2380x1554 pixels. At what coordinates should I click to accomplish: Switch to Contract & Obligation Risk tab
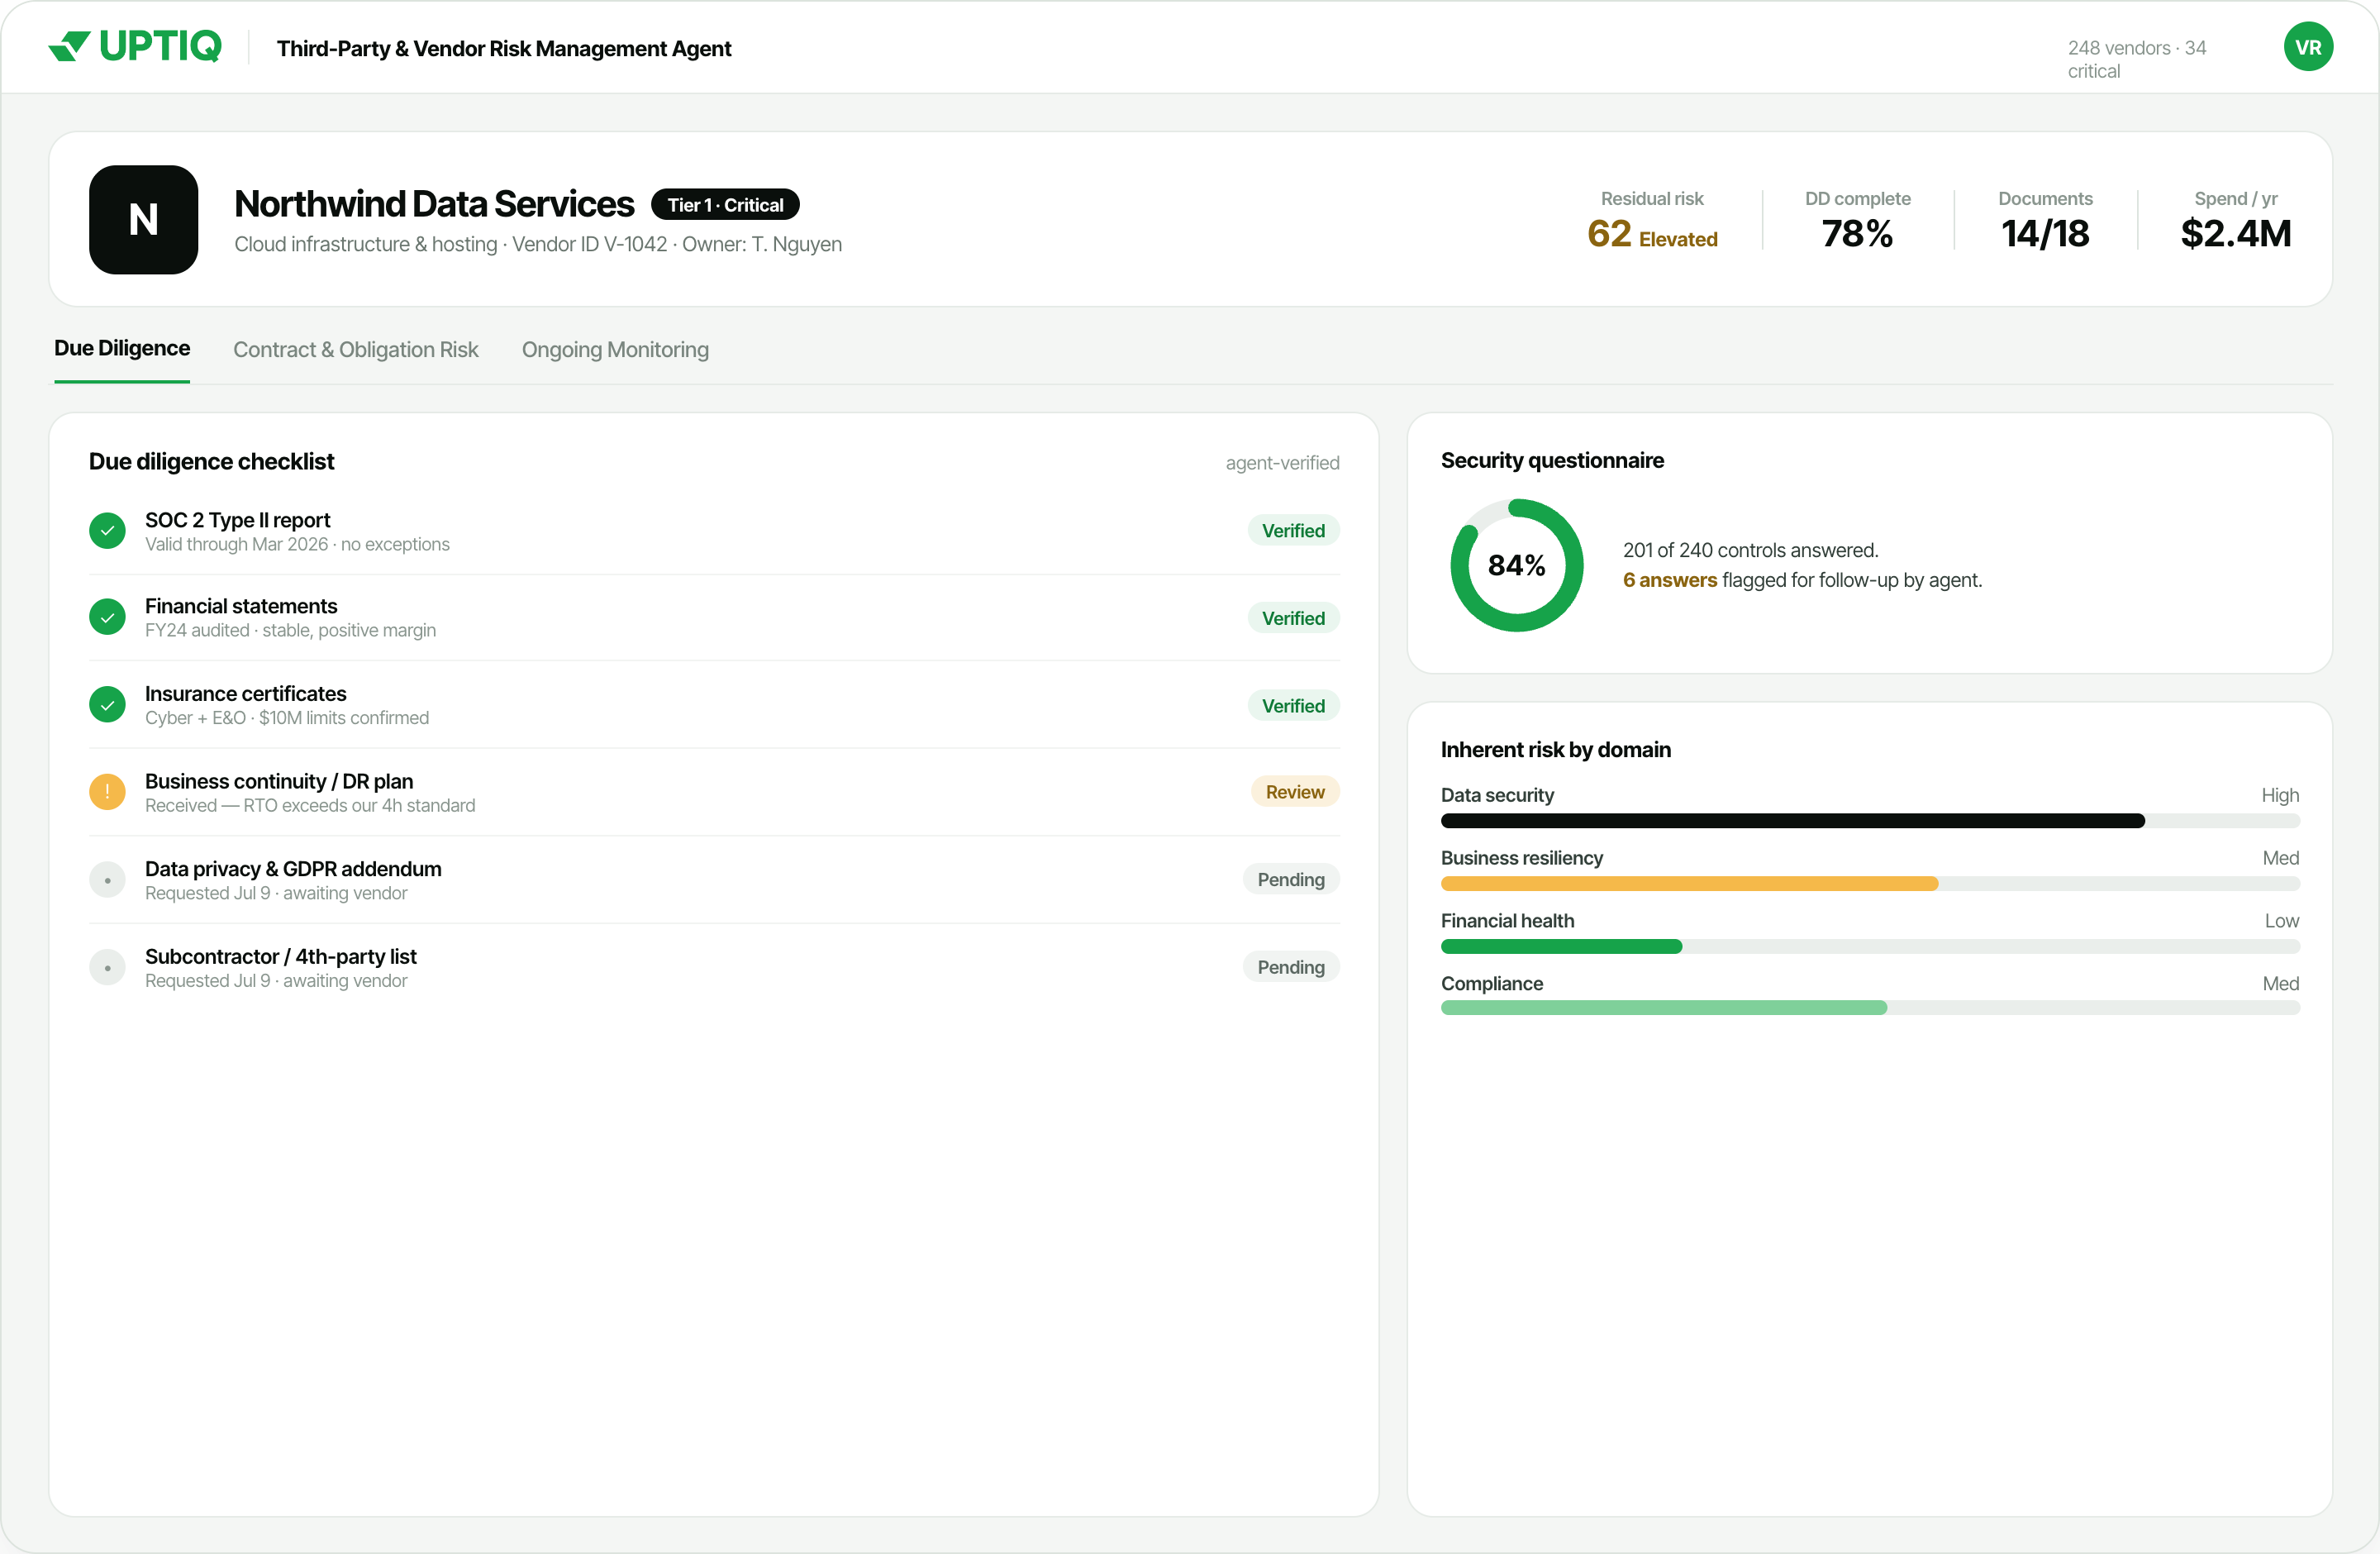355,350
